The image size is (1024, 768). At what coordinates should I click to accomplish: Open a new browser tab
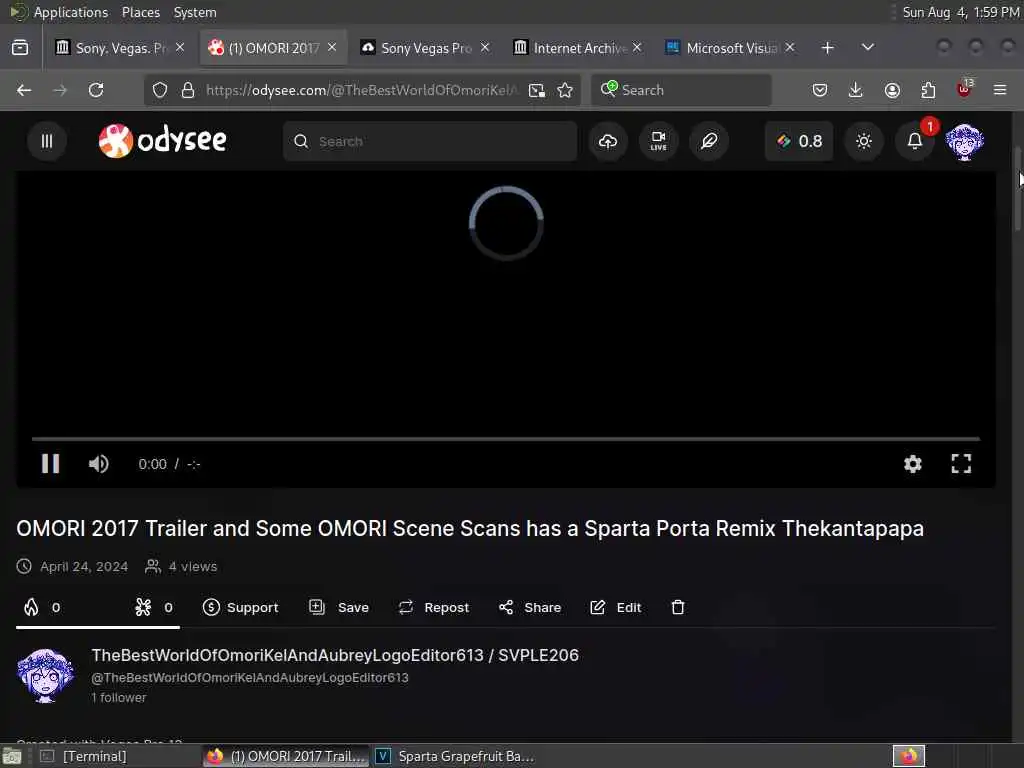827,48
